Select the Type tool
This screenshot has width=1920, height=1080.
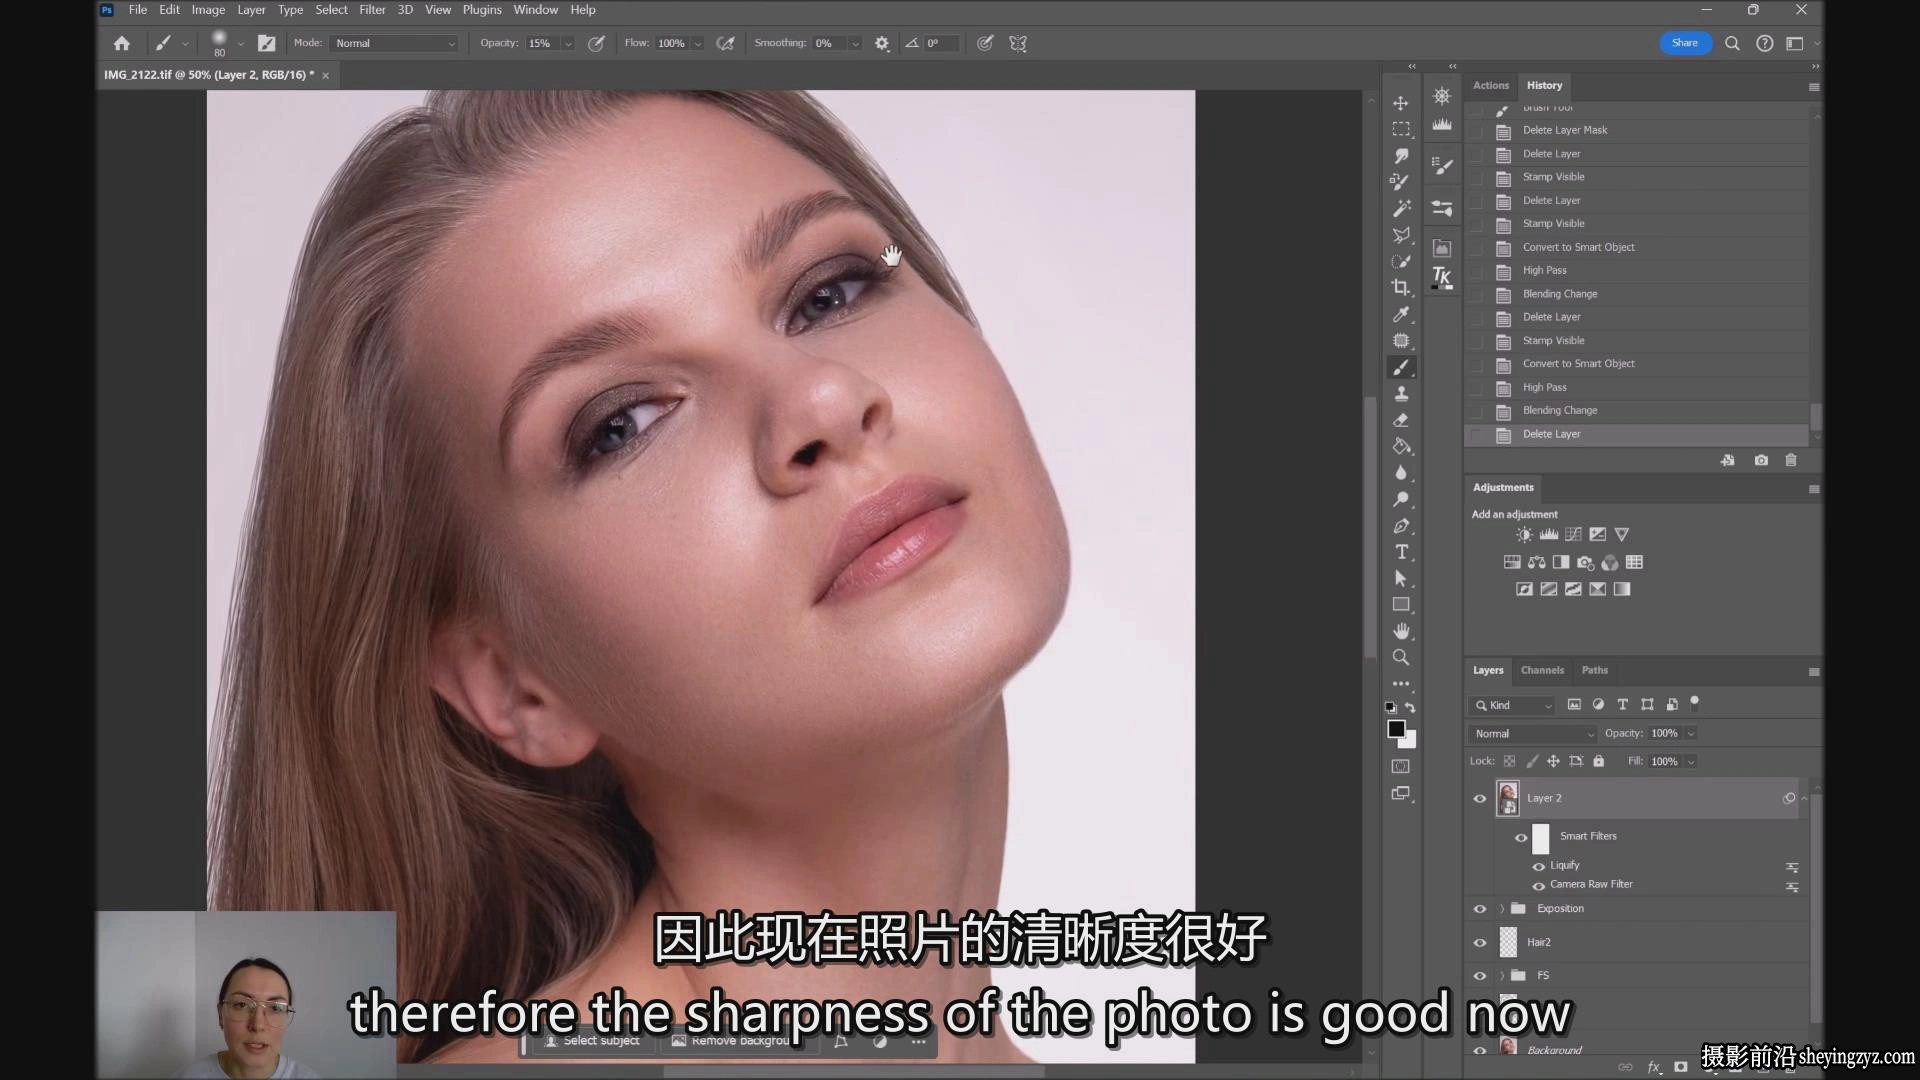[1401, 552]
